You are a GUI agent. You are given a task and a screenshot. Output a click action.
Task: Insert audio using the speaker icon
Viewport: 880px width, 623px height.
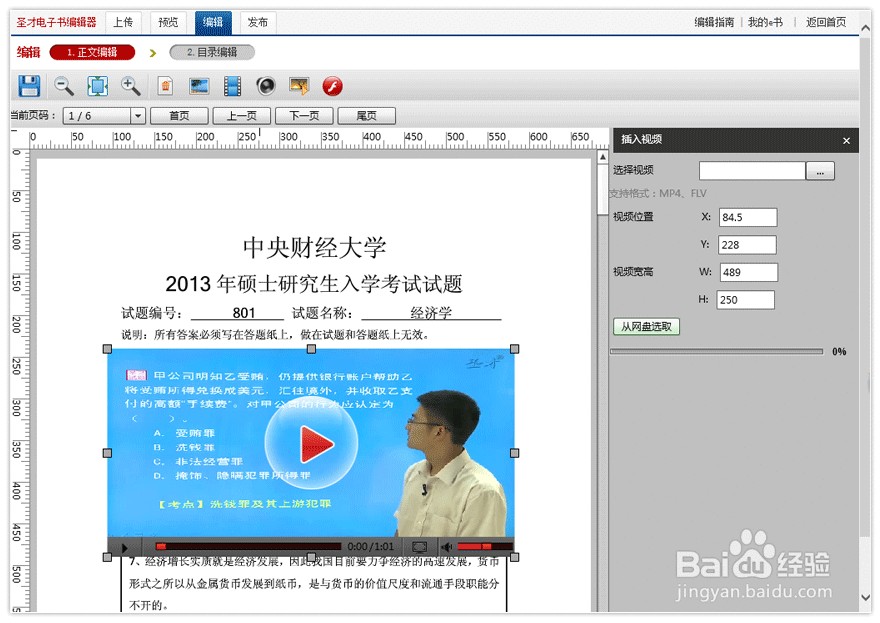point(266,86)
